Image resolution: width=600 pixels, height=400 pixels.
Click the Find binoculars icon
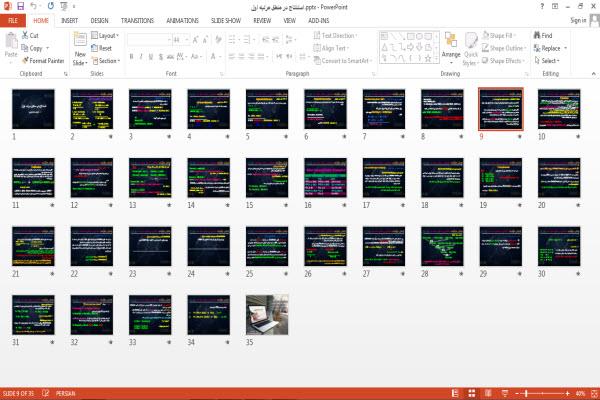click(537, 35)
